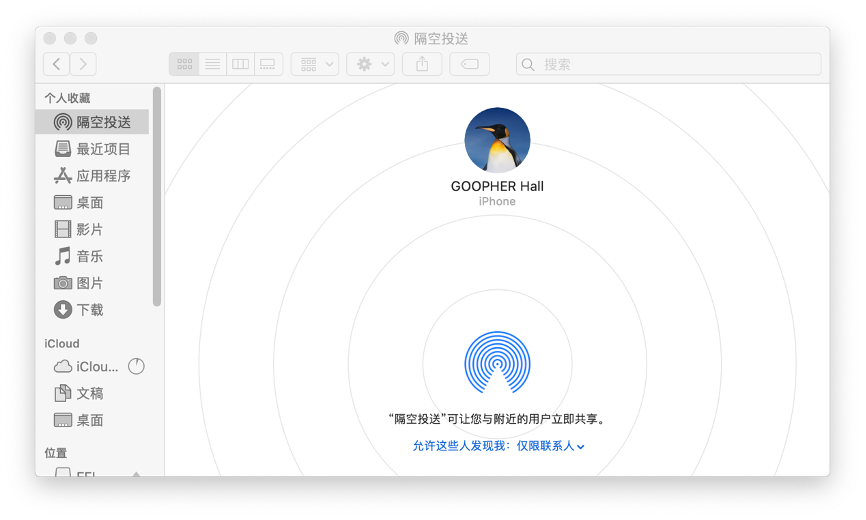Open 图片 in the sidebar
This screenshot has height=520, width=866.
[92, 283]
